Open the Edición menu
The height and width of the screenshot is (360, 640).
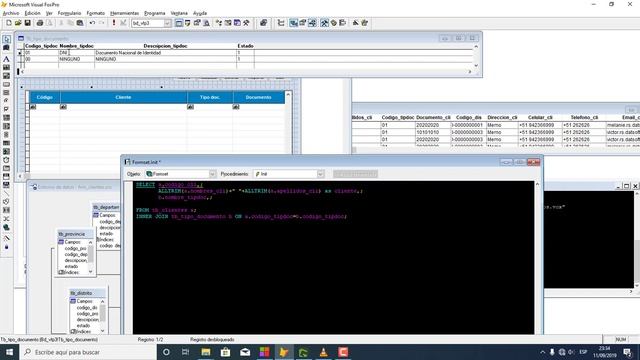(x=32, y=13)
